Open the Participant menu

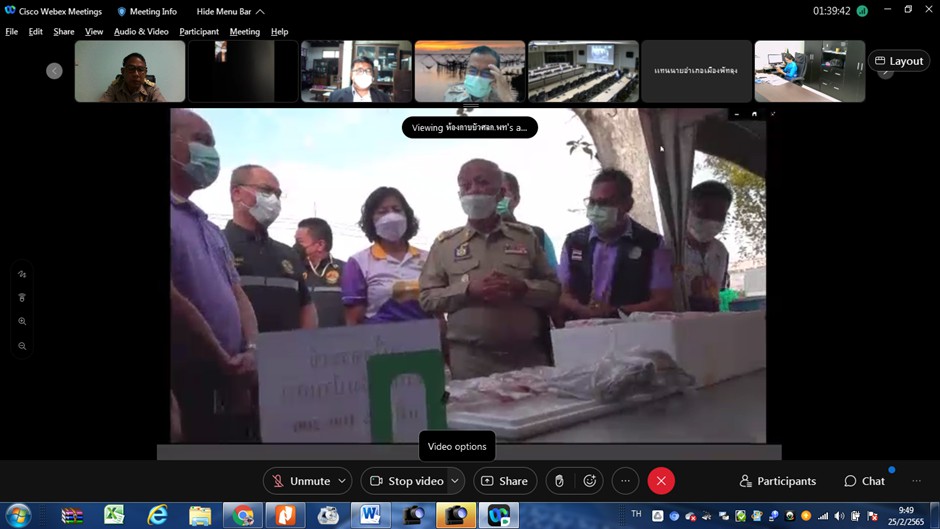tap(199, 32)
